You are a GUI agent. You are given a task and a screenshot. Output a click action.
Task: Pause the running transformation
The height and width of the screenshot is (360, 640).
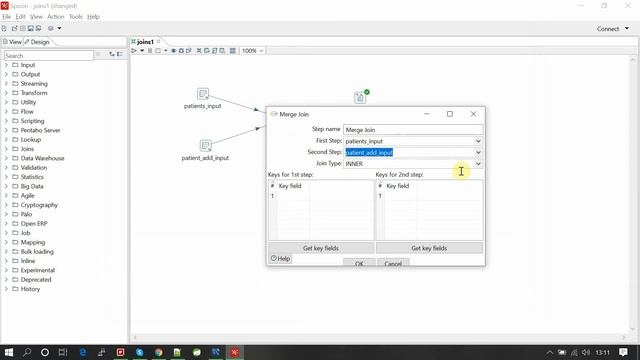point(150,51)
